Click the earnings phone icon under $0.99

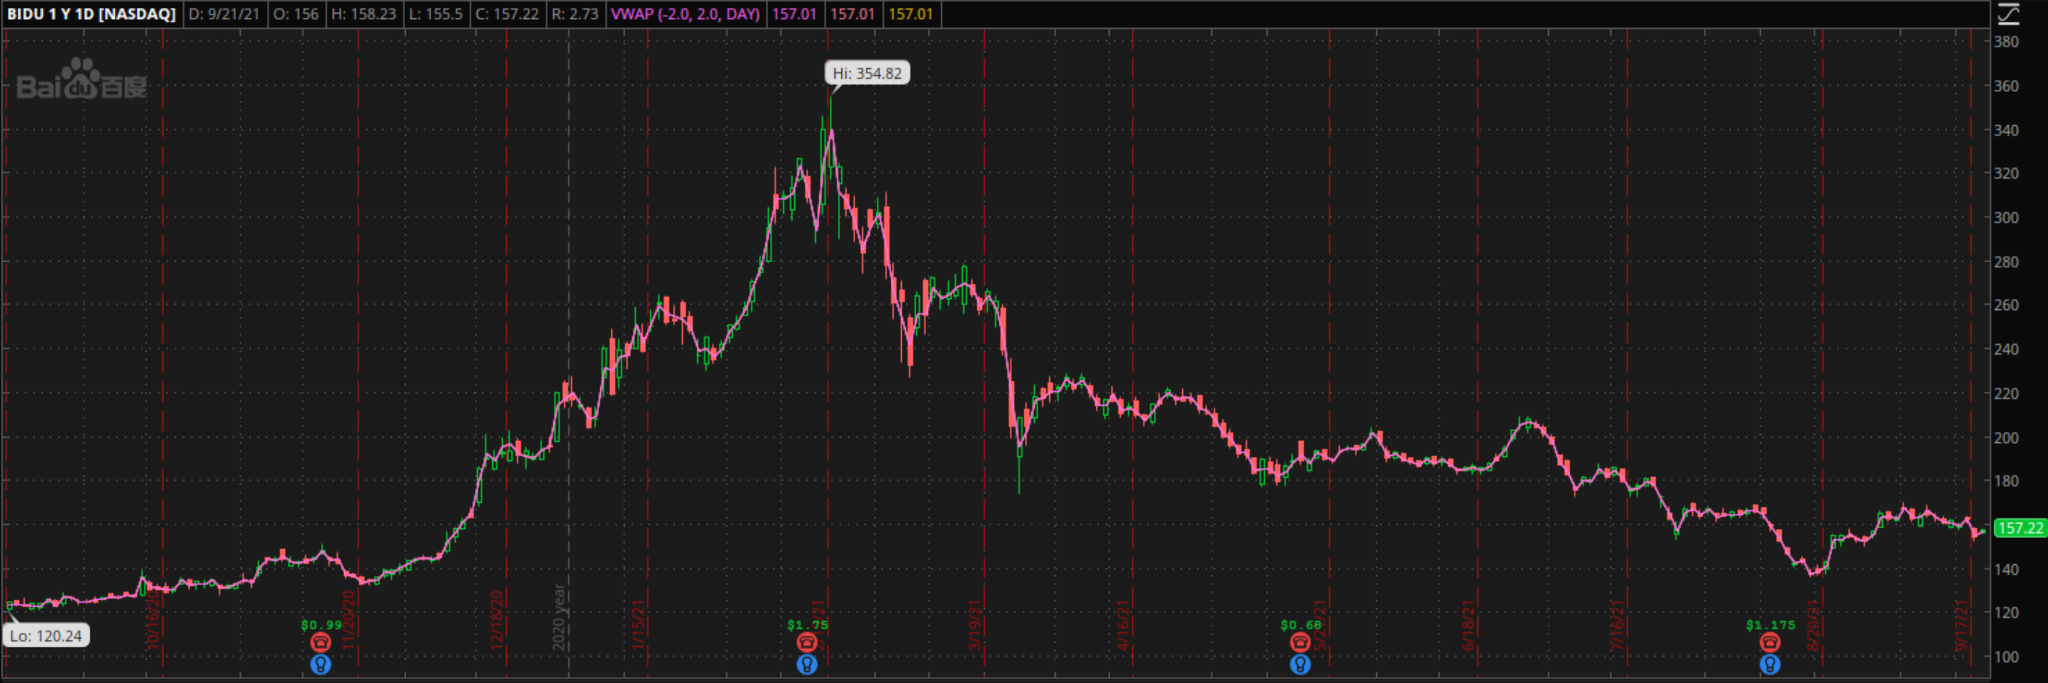320,642
